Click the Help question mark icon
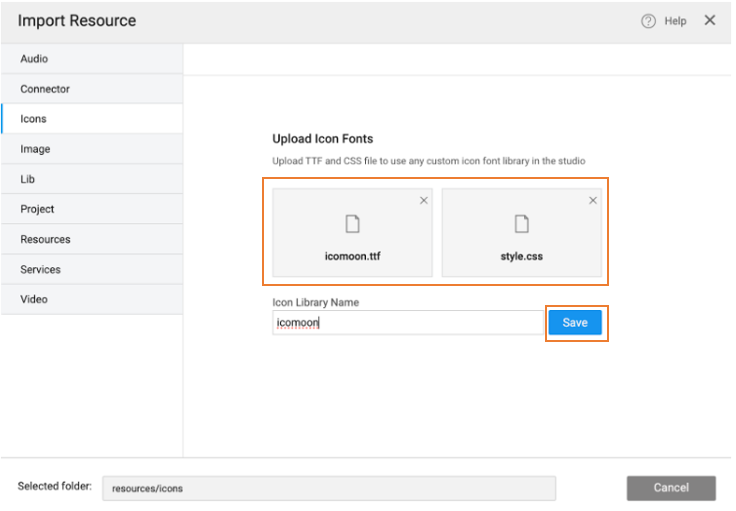Screen dimensions: 736x511 point(648,21)
